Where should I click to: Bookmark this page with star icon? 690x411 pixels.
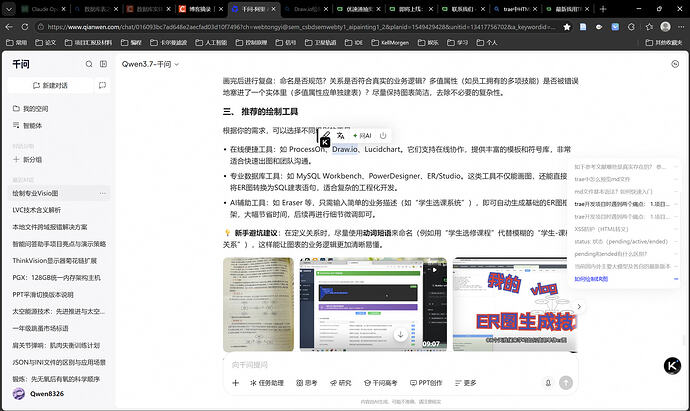point(567,27)
